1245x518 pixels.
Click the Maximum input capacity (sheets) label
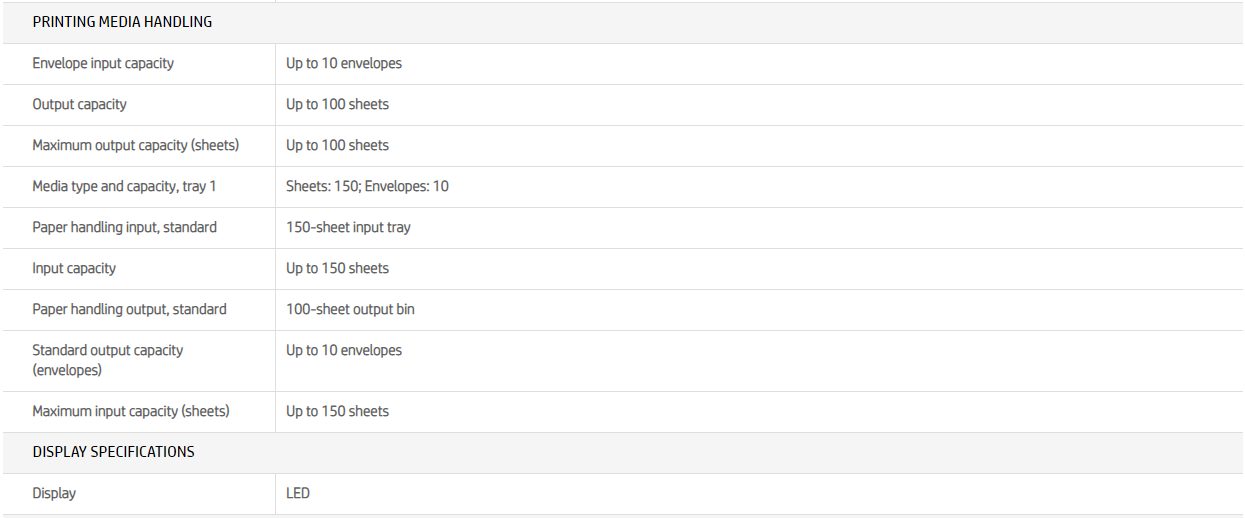point(131,411)
